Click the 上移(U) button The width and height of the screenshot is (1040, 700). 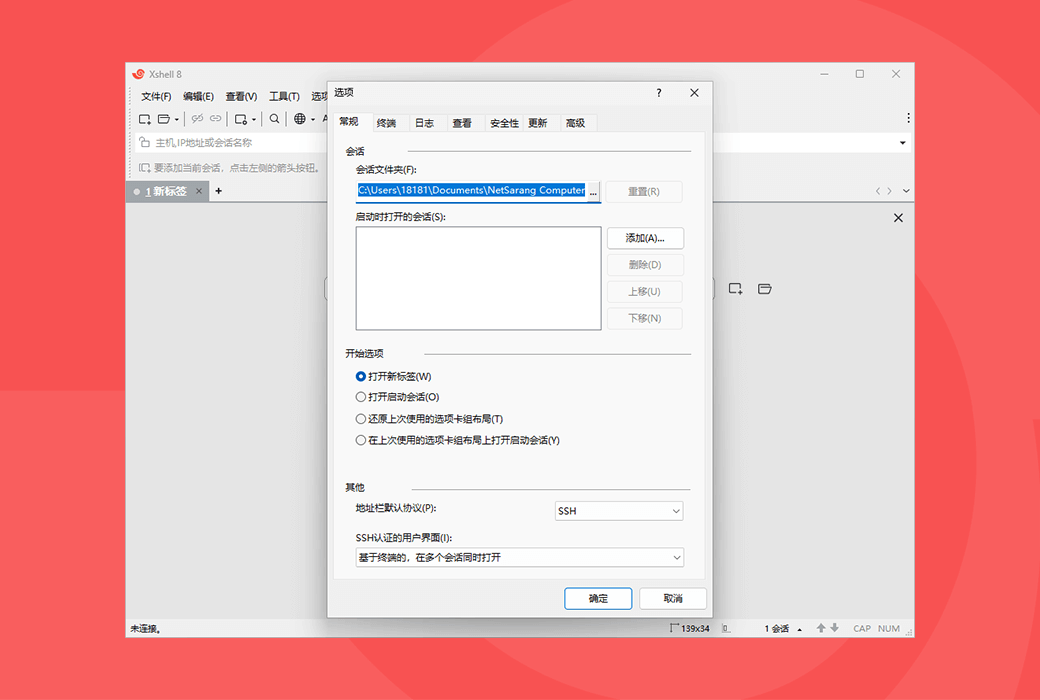tap(645, 291)
